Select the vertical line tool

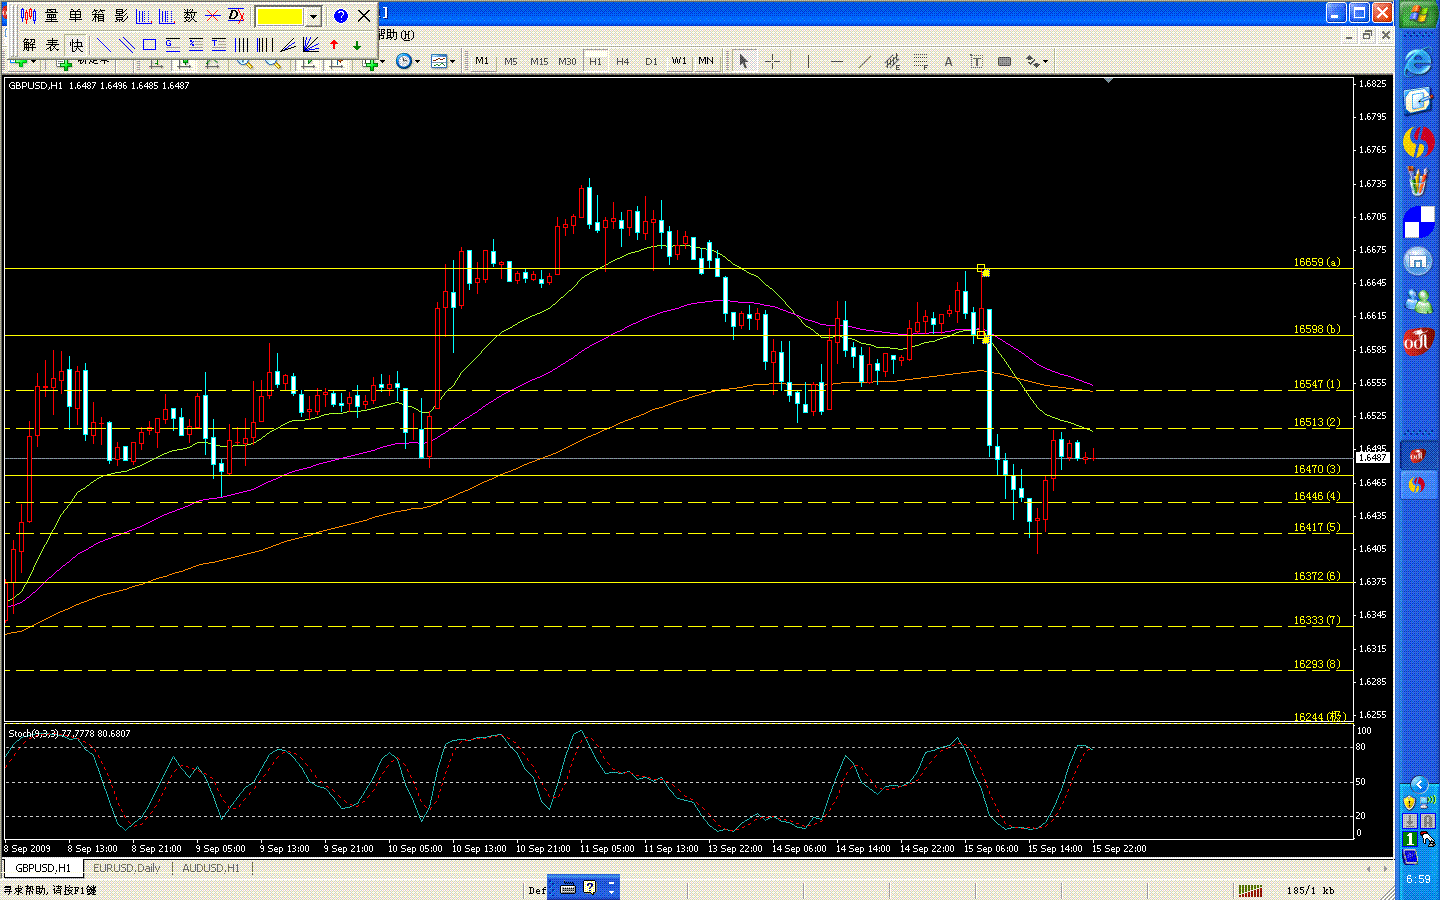[808, 61]
